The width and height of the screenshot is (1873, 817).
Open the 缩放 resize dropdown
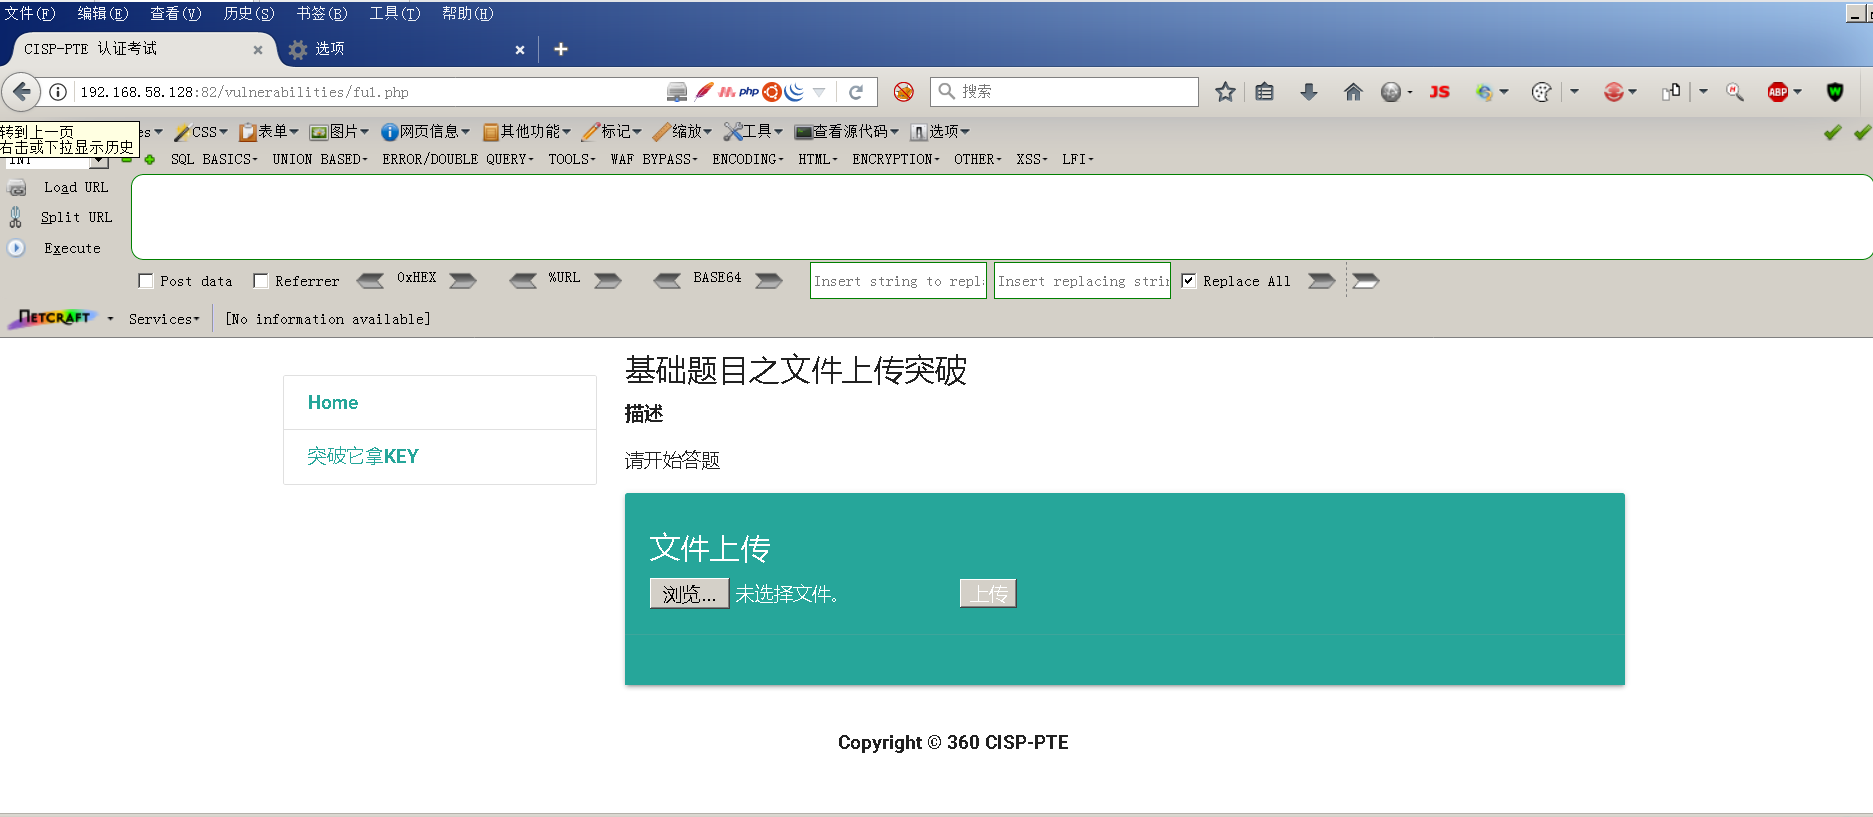click(x=682, y=132)
